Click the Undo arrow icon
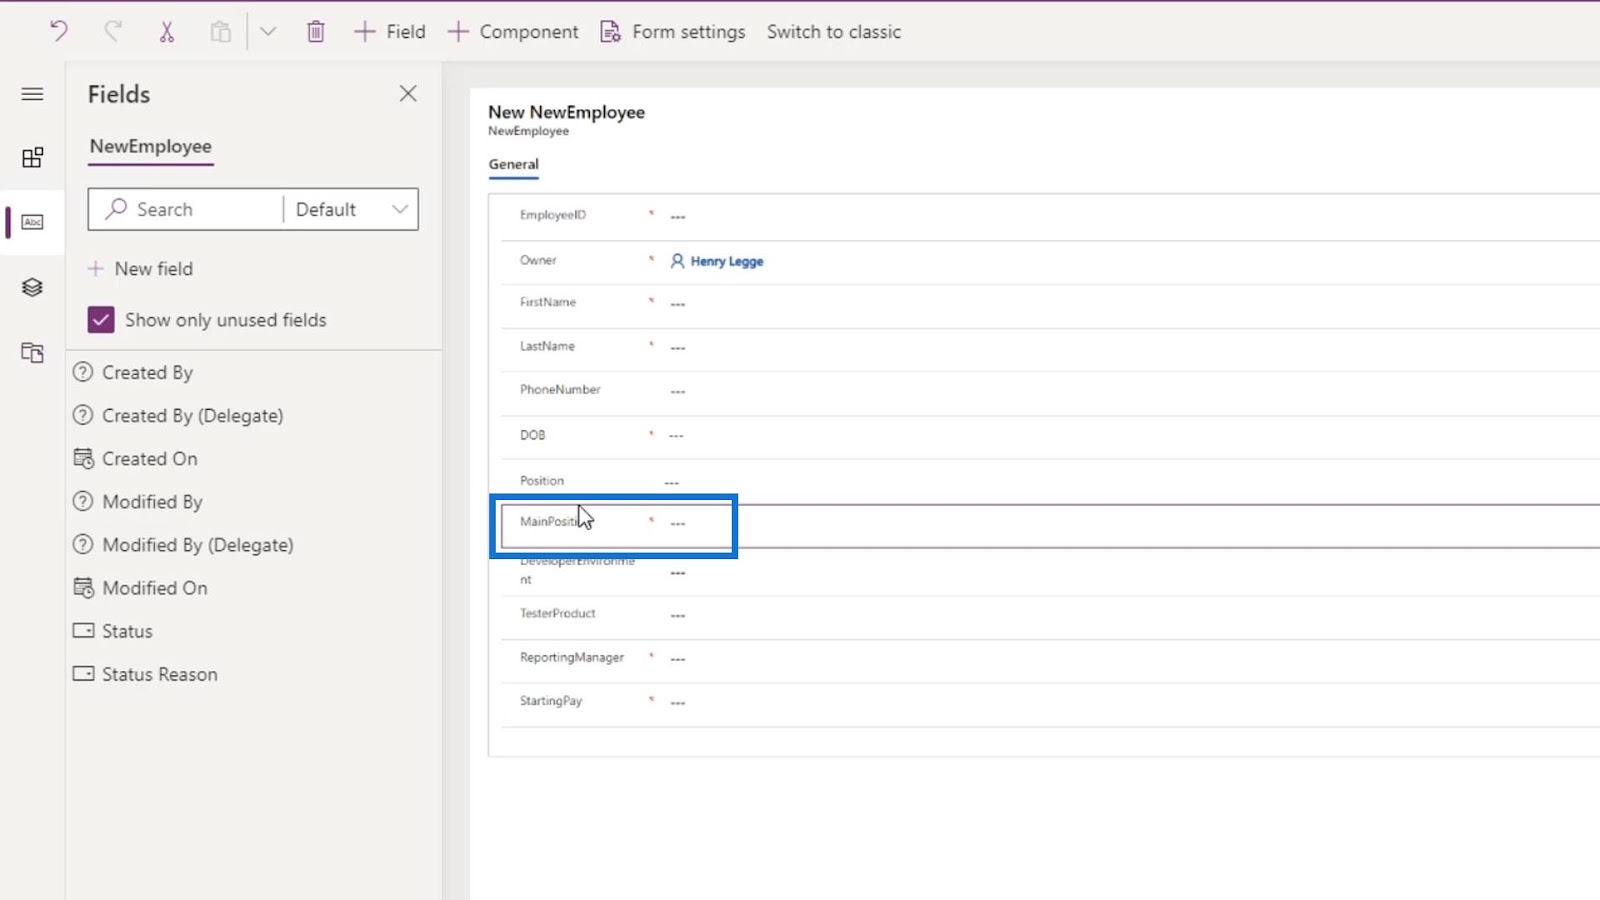The image size is (1600, 900). tap(59, 31)
